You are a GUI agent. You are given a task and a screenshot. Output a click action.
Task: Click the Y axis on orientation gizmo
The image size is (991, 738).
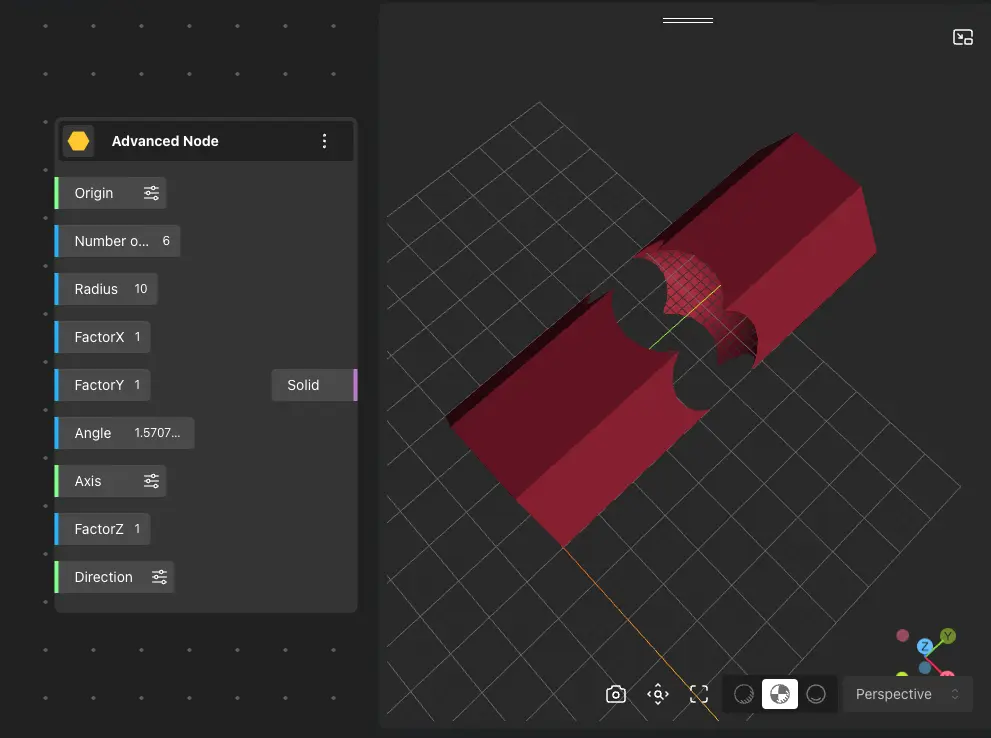[948, 636]
